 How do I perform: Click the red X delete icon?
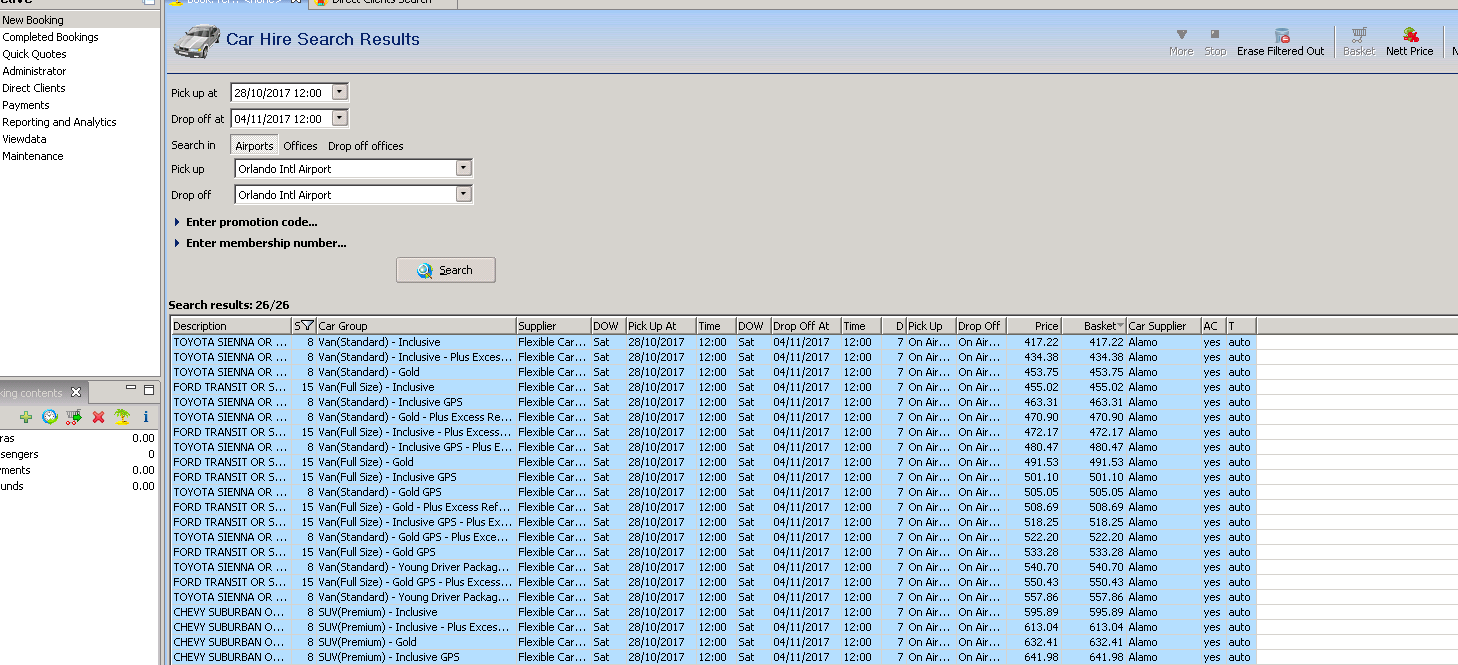coord(98,417)
